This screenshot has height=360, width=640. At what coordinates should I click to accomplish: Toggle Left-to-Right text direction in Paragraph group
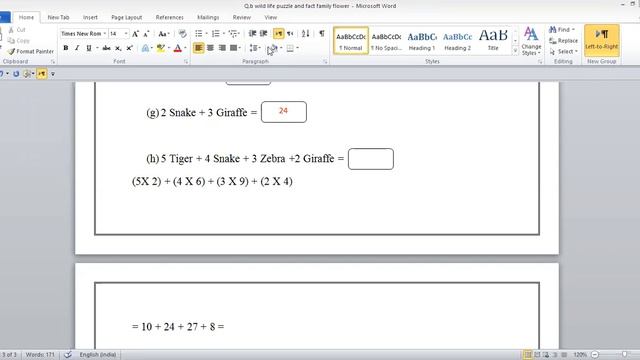279,33
